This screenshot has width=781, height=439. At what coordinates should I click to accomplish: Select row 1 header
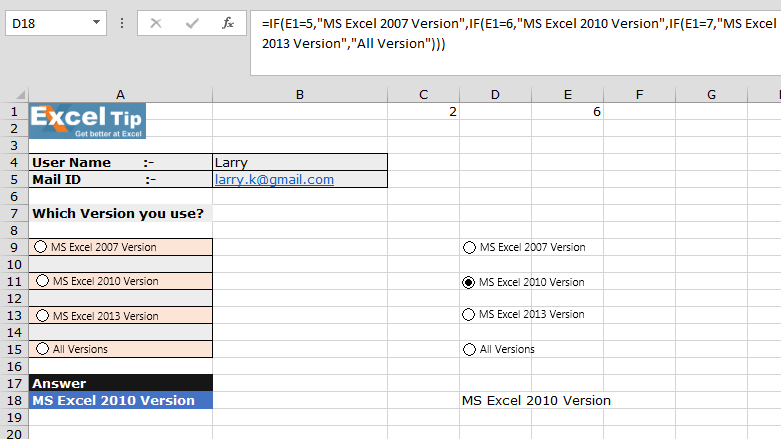tap(14, 112)
